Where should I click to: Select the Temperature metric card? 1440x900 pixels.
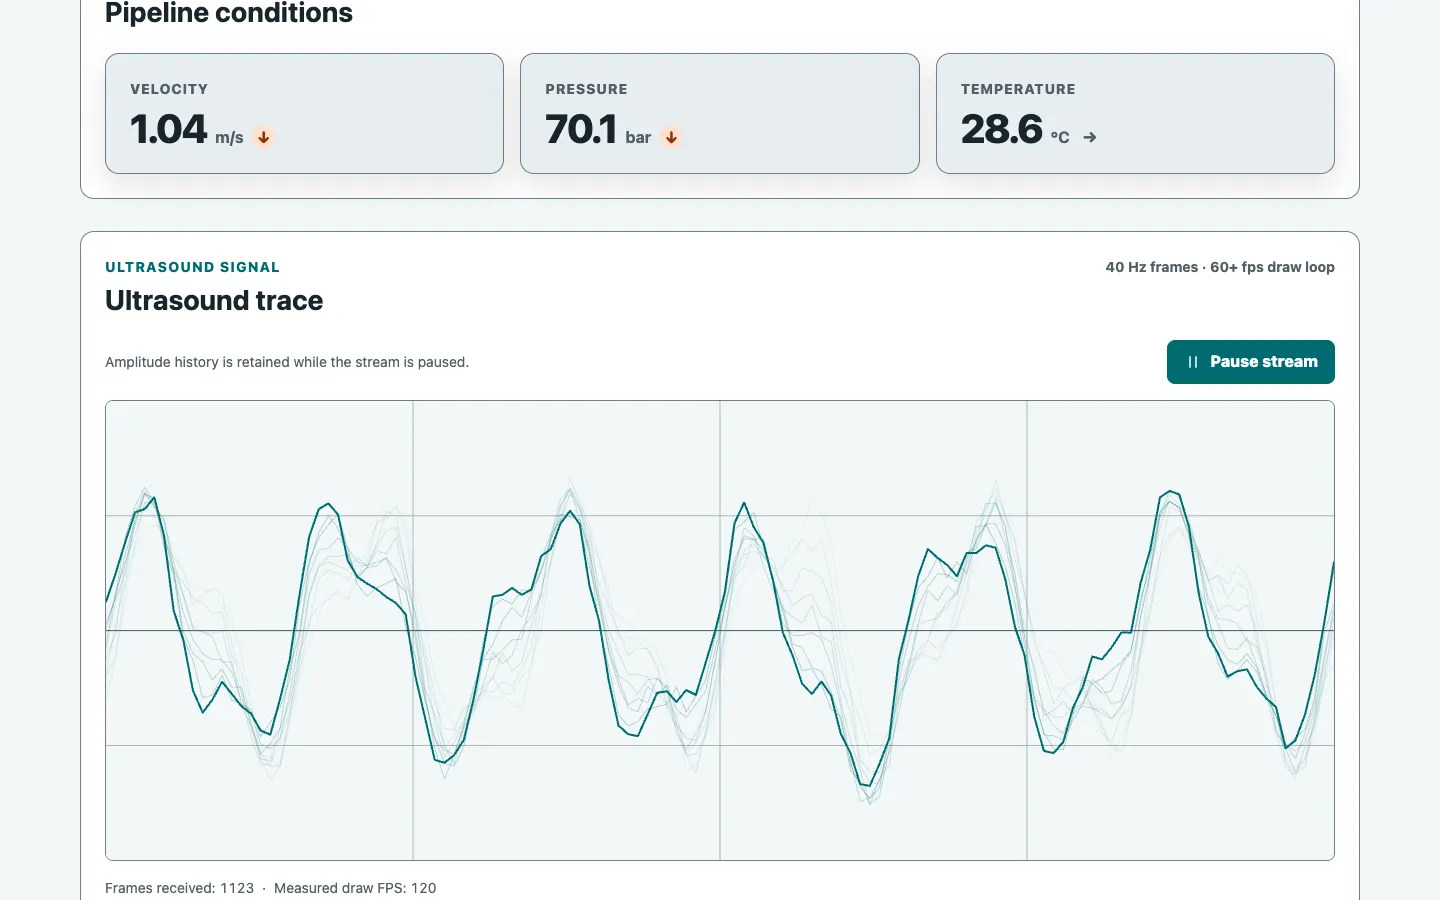1135,113
